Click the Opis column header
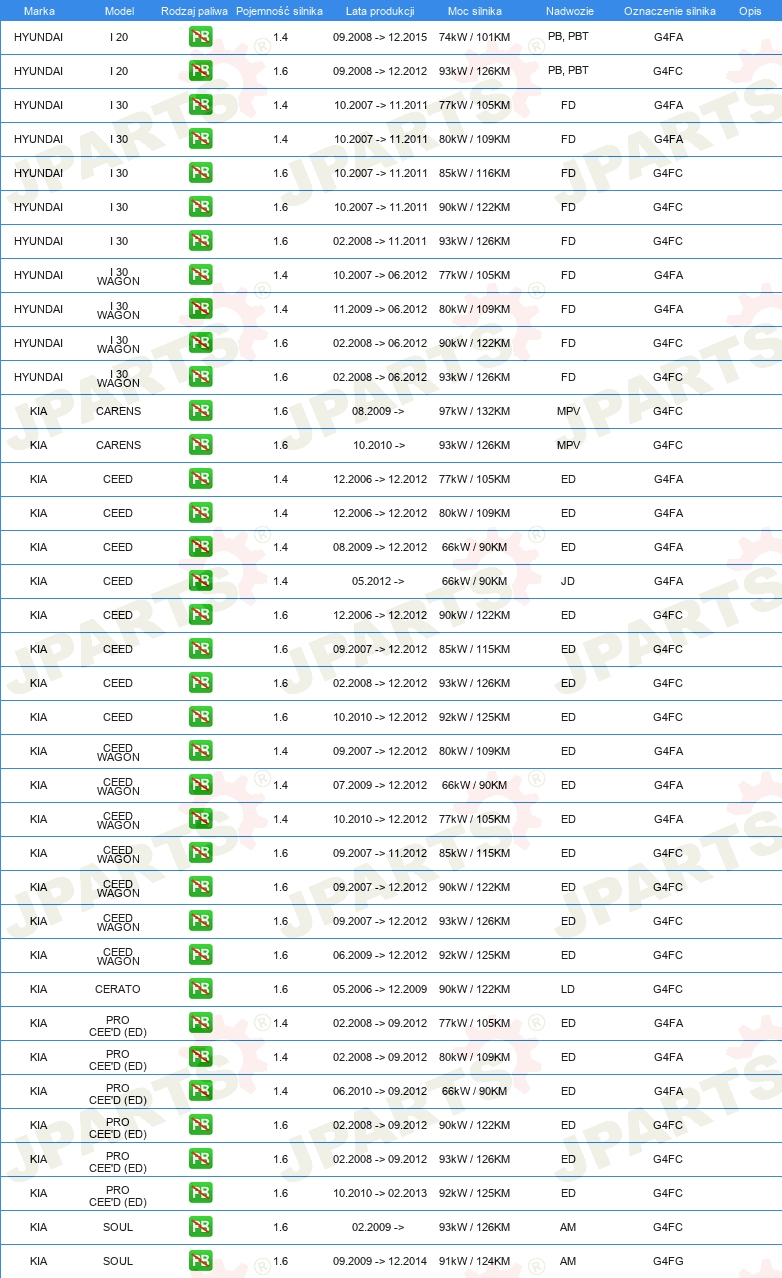782x1278 pixels. (x=750, y=10)
